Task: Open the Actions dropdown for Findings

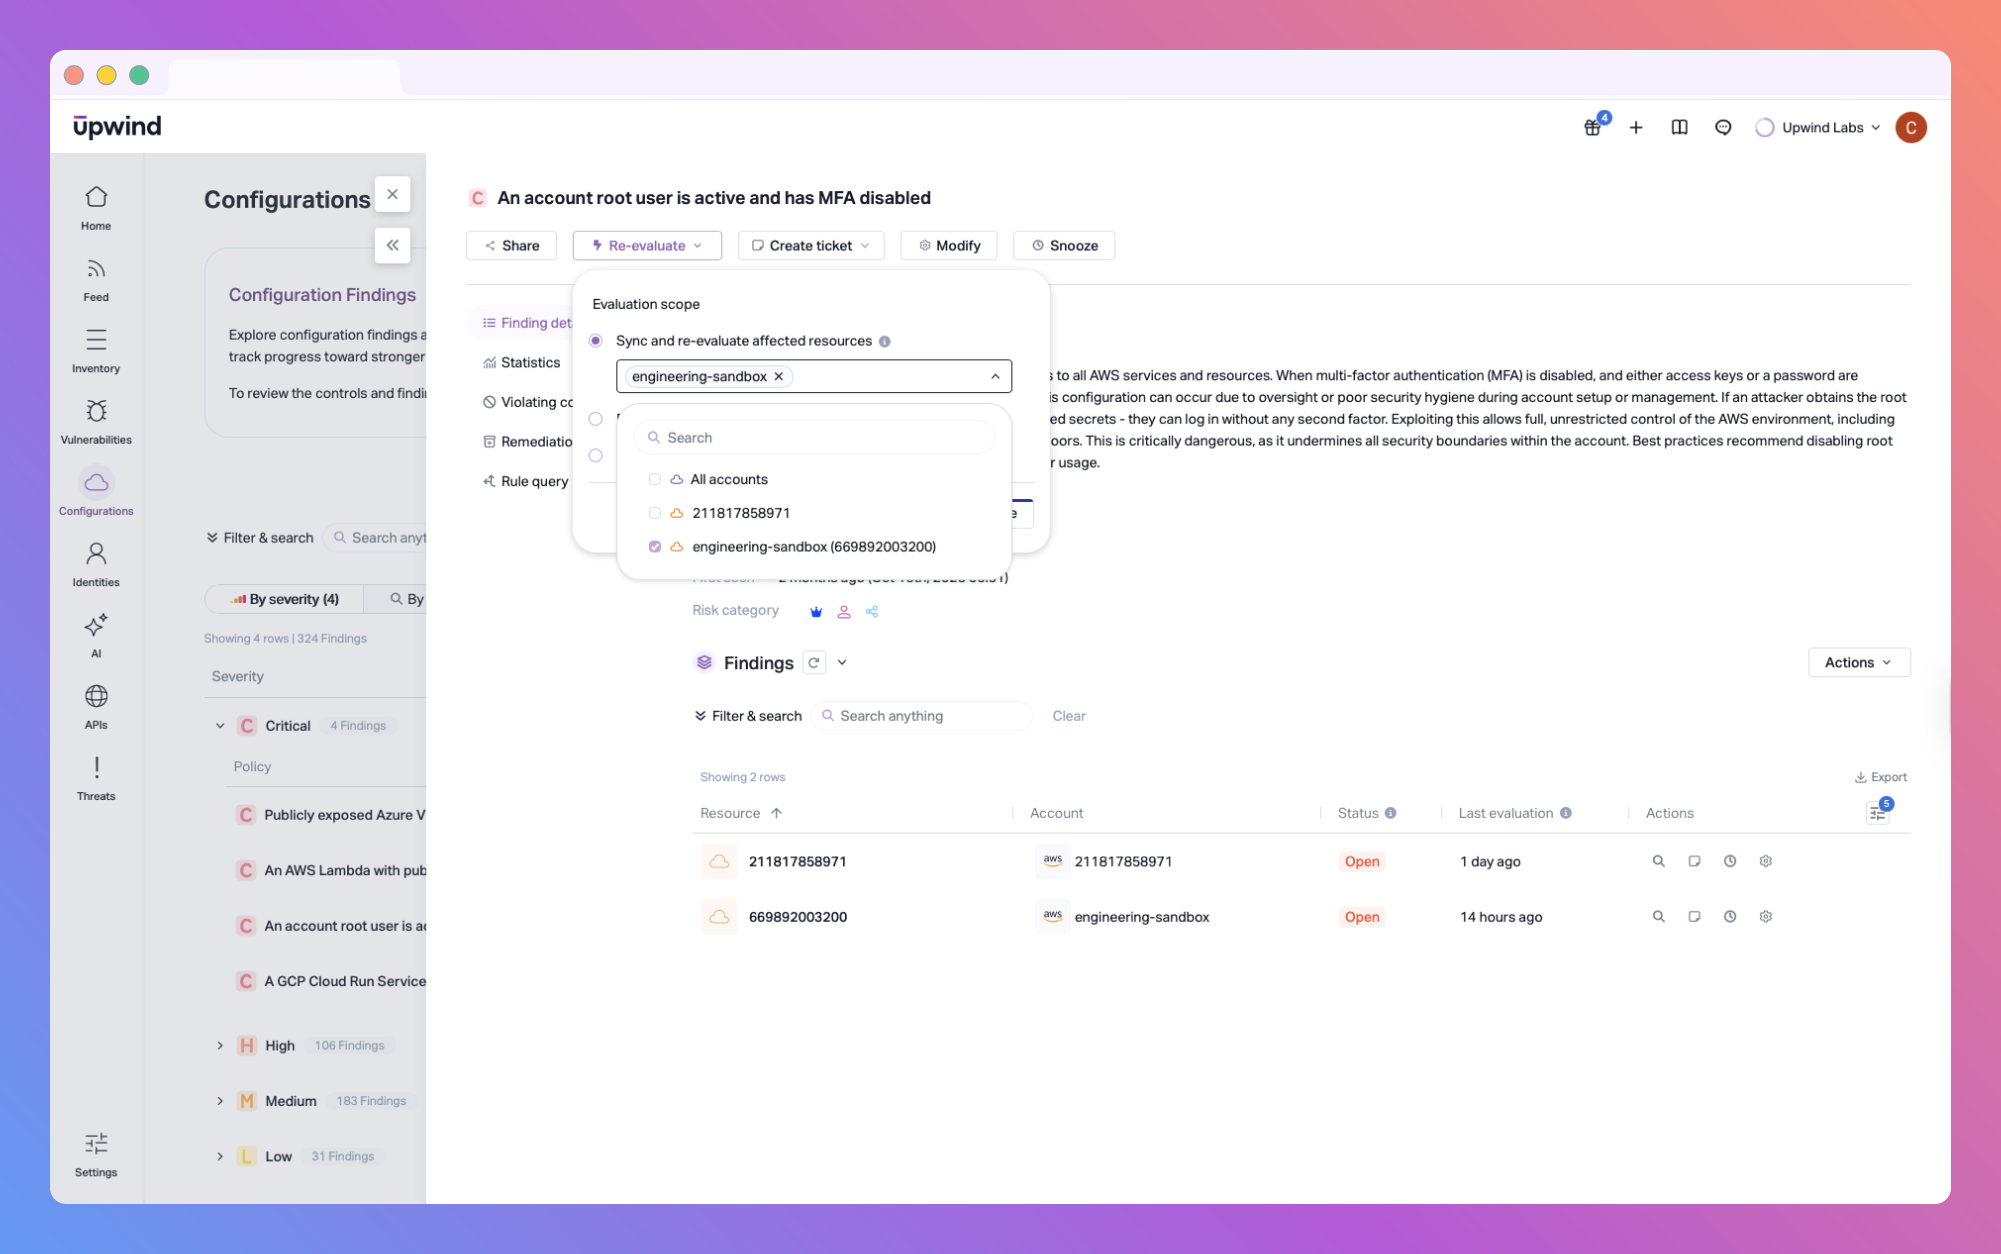Action: pos(1858,663)
